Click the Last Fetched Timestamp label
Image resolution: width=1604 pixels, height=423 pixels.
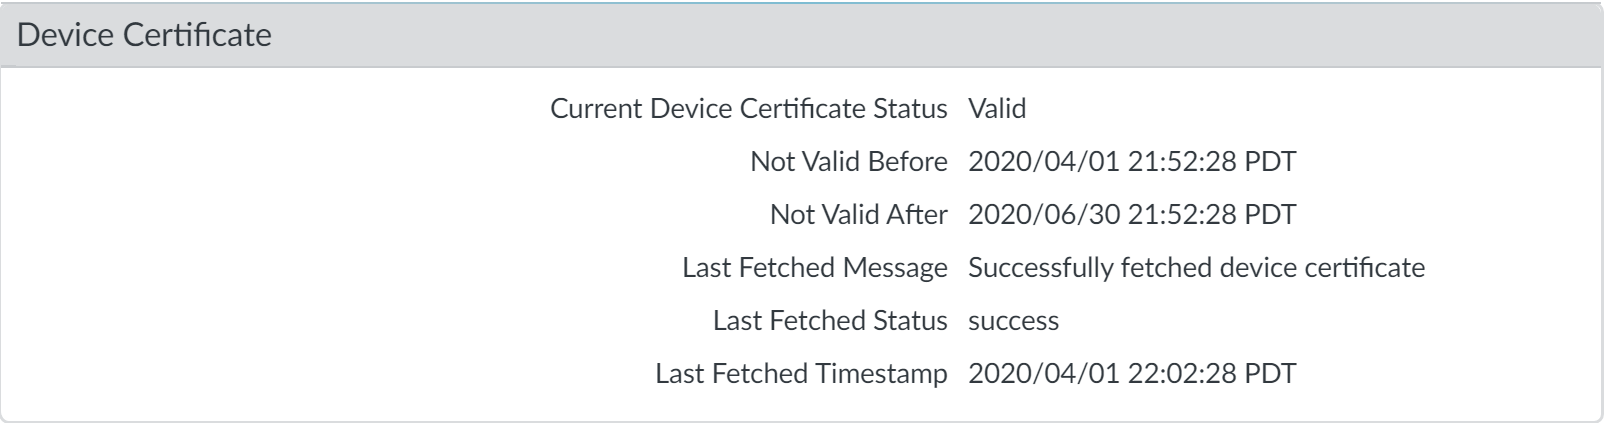(x=800, y=373)
